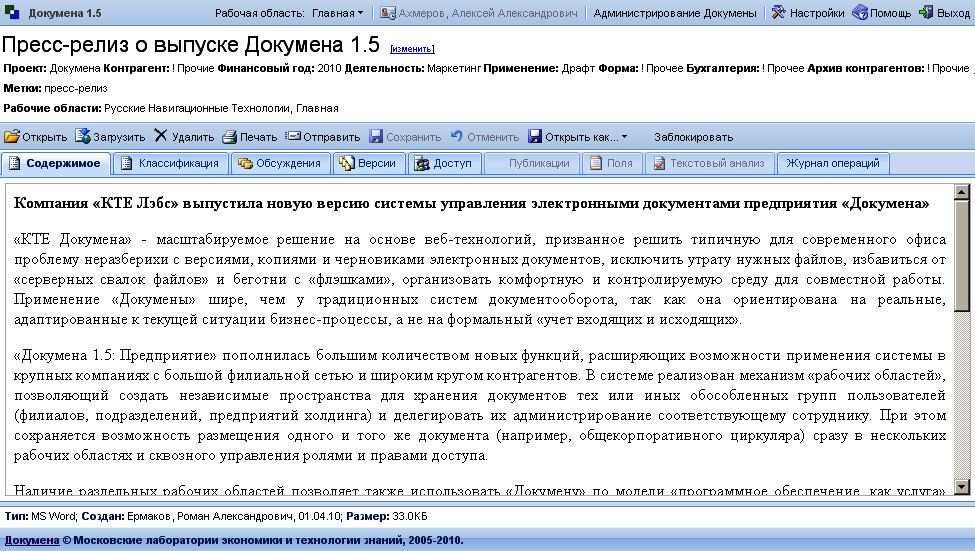Click the Удалить toolbar label
The width and height of the screenshot is (975, 551).
pos(193,137)
